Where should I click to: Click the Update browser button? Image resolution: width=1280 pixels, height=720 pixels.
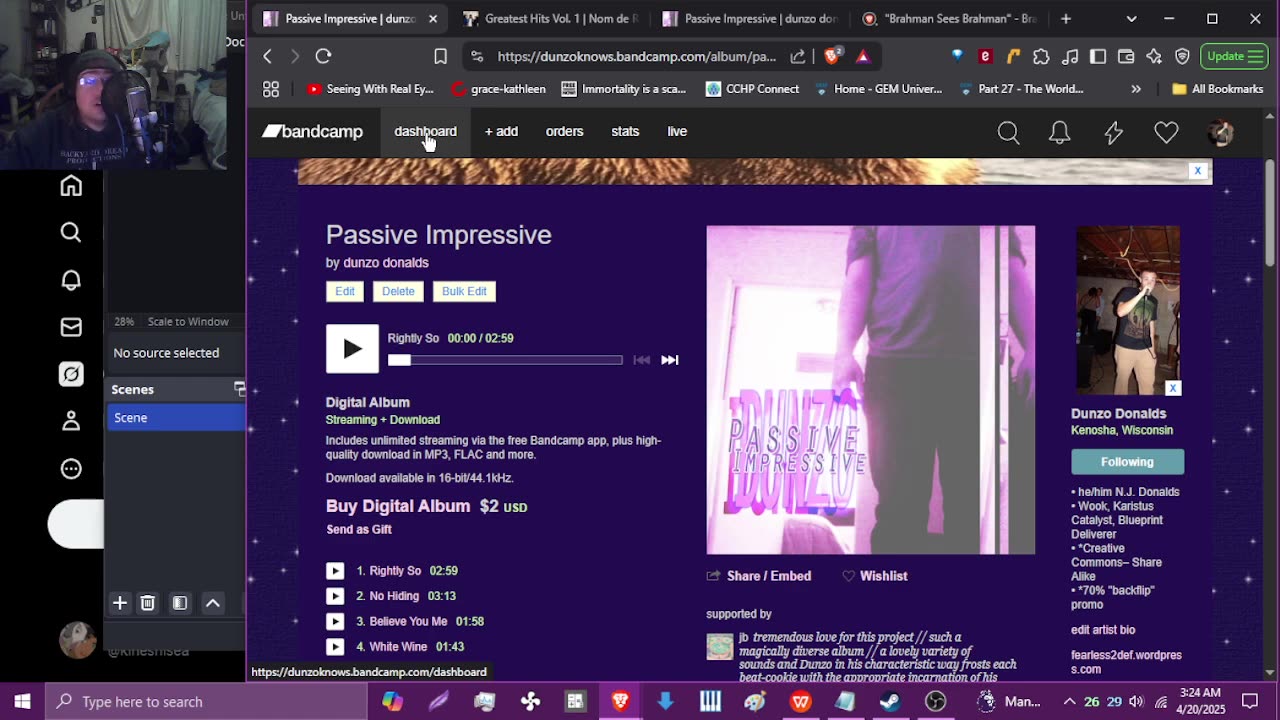click(x=1234, y=56)
